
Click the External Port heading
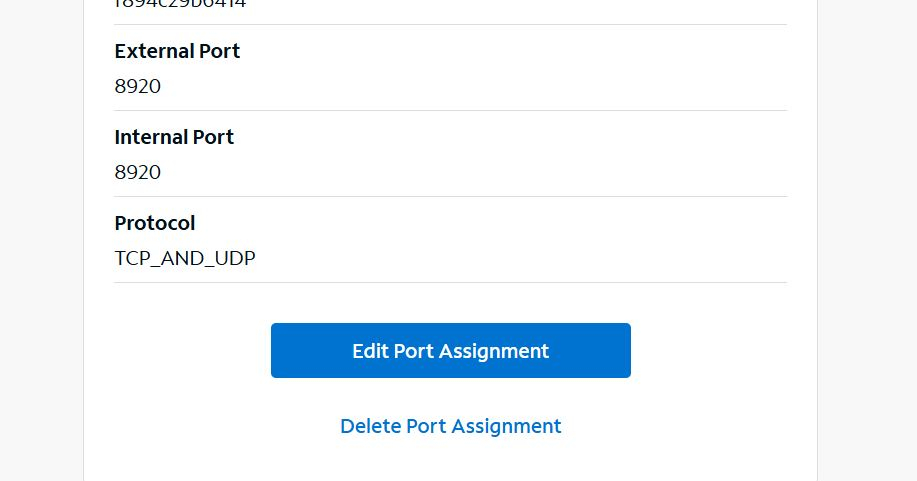pyautogui.click(x=177, y=51)
